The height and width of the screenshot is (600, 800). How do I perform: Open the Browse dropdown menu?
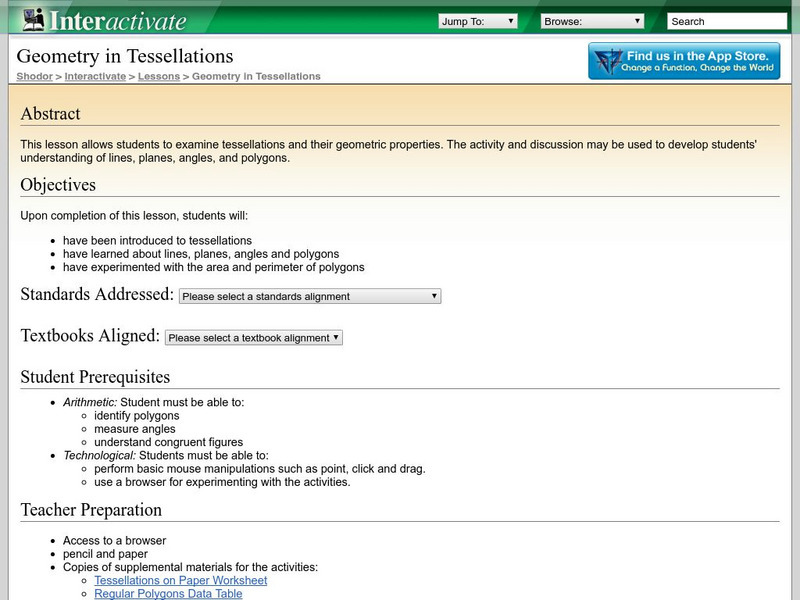pos(592,21)
